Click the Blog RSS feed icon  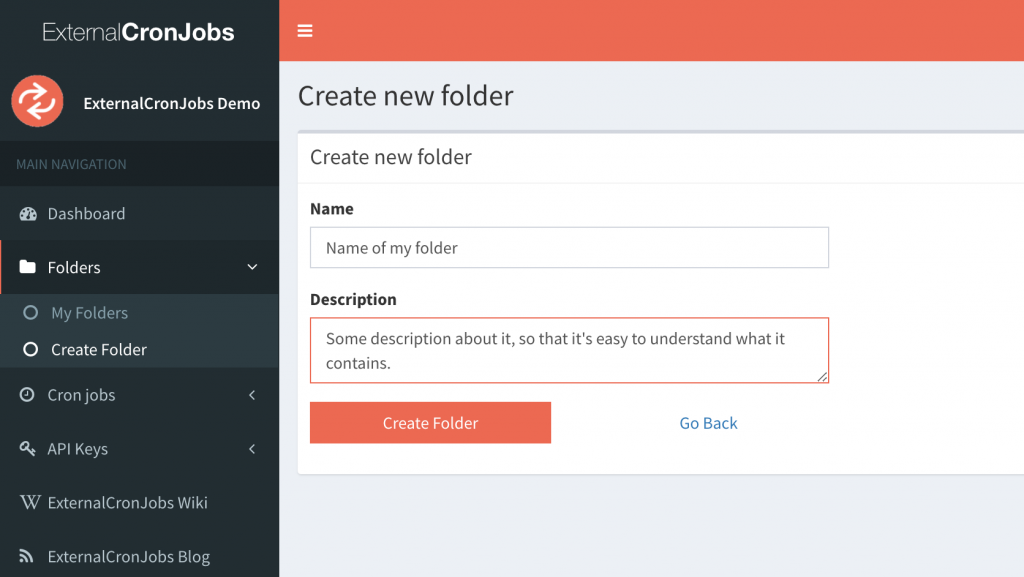point(26,555)
